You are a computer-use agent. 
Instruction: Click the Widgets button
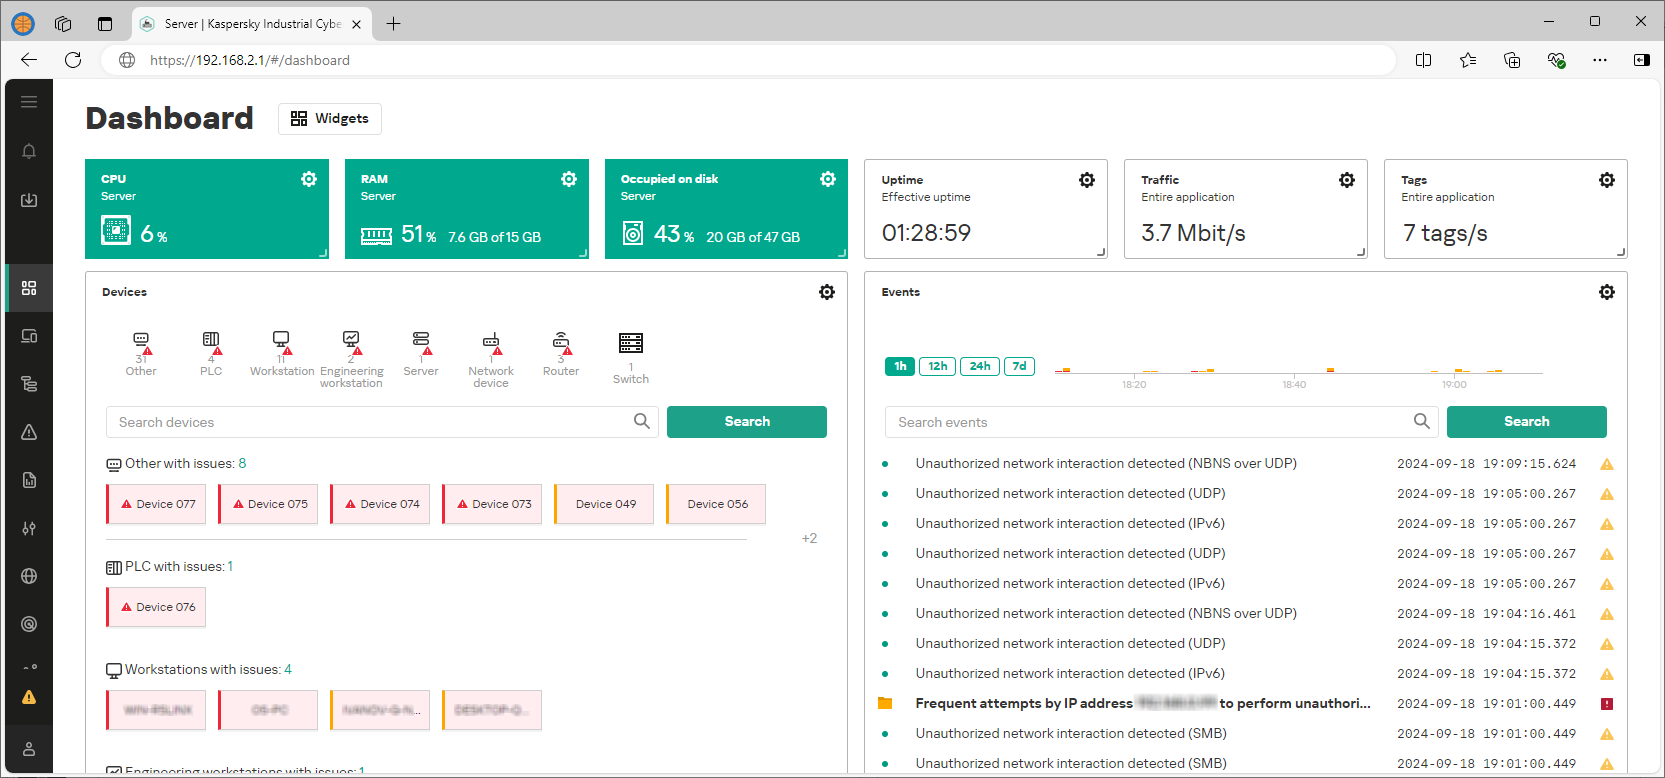[329, 118]
